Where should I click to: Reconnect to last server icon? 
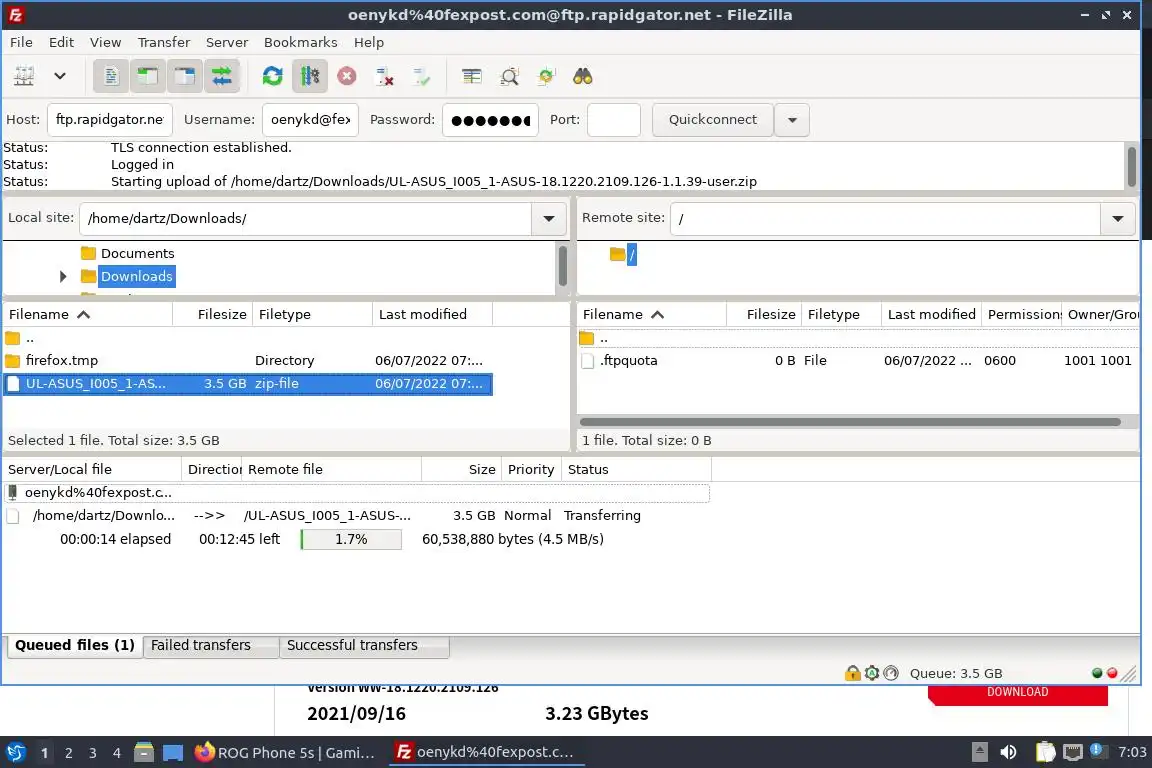tap(422, 76)
